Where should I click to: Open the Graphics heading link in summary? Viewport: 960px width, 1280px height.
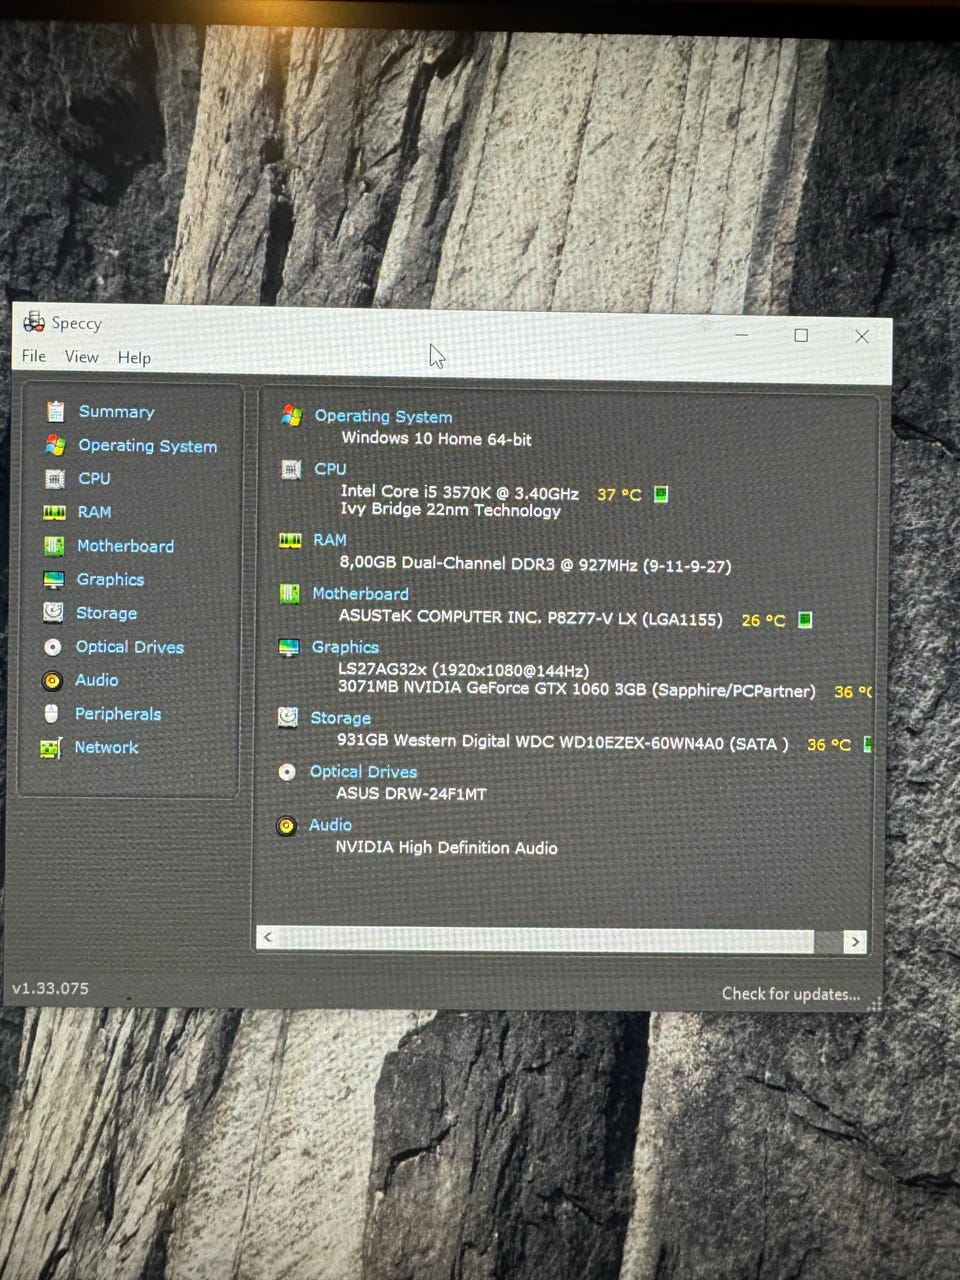[x=345, y=647]
